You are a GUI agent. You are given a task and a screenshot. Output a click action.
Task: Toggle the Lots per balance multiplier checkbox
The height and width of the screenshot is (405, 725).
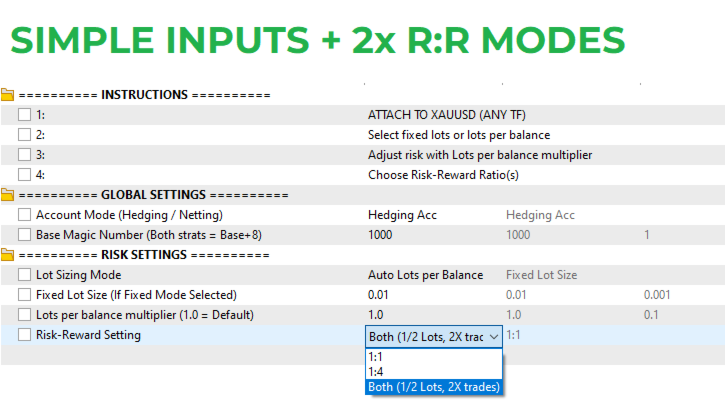point(25,315)
